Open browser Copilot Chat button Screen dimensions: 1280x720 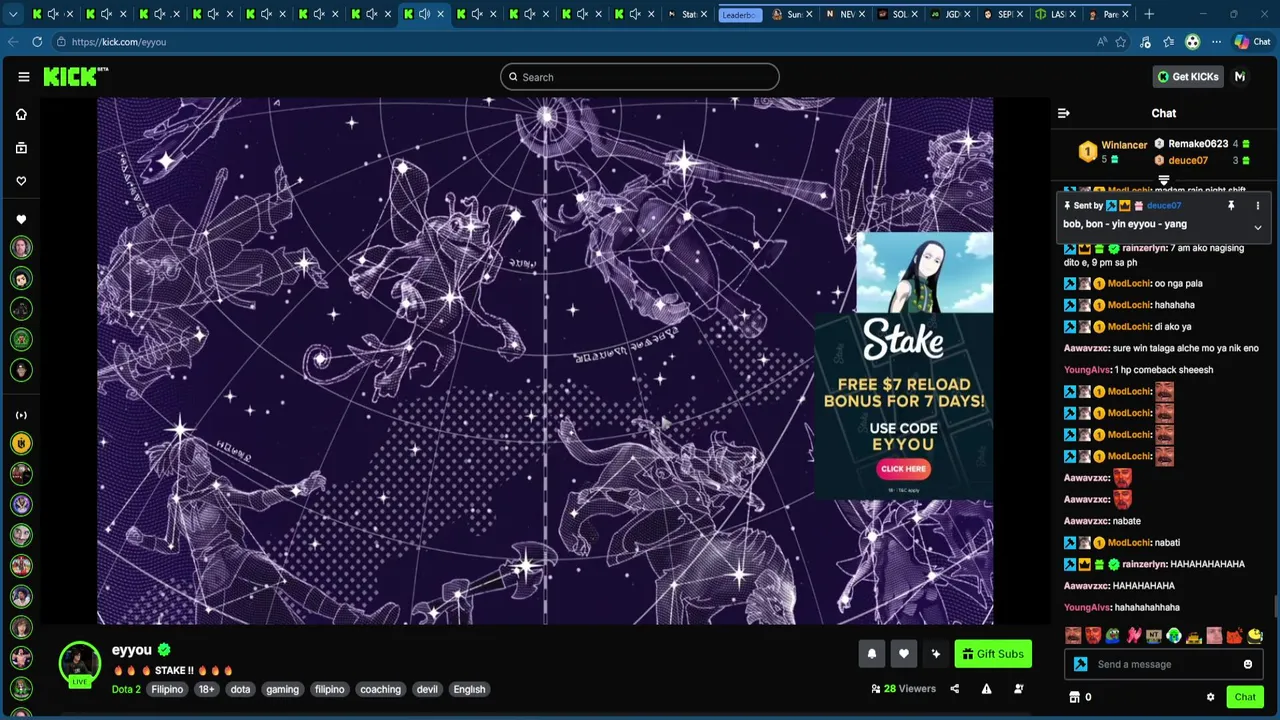(x=1252, y=42)
